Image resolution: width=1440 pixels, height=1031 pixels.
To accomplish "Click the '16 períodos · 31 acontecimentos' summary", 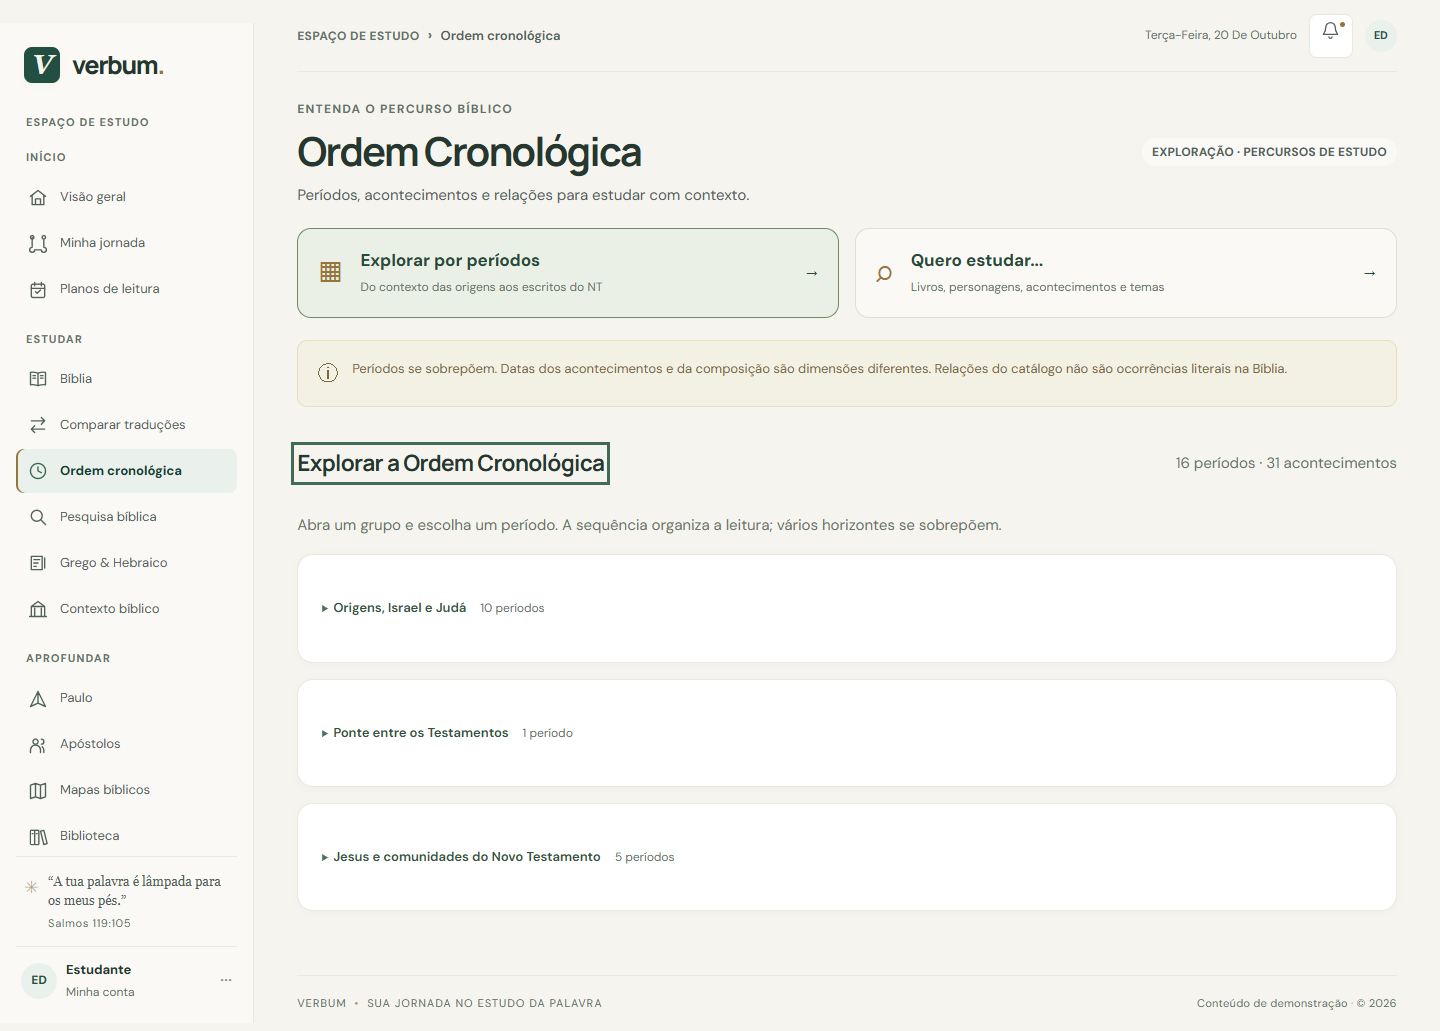I will pos(1286,463).
